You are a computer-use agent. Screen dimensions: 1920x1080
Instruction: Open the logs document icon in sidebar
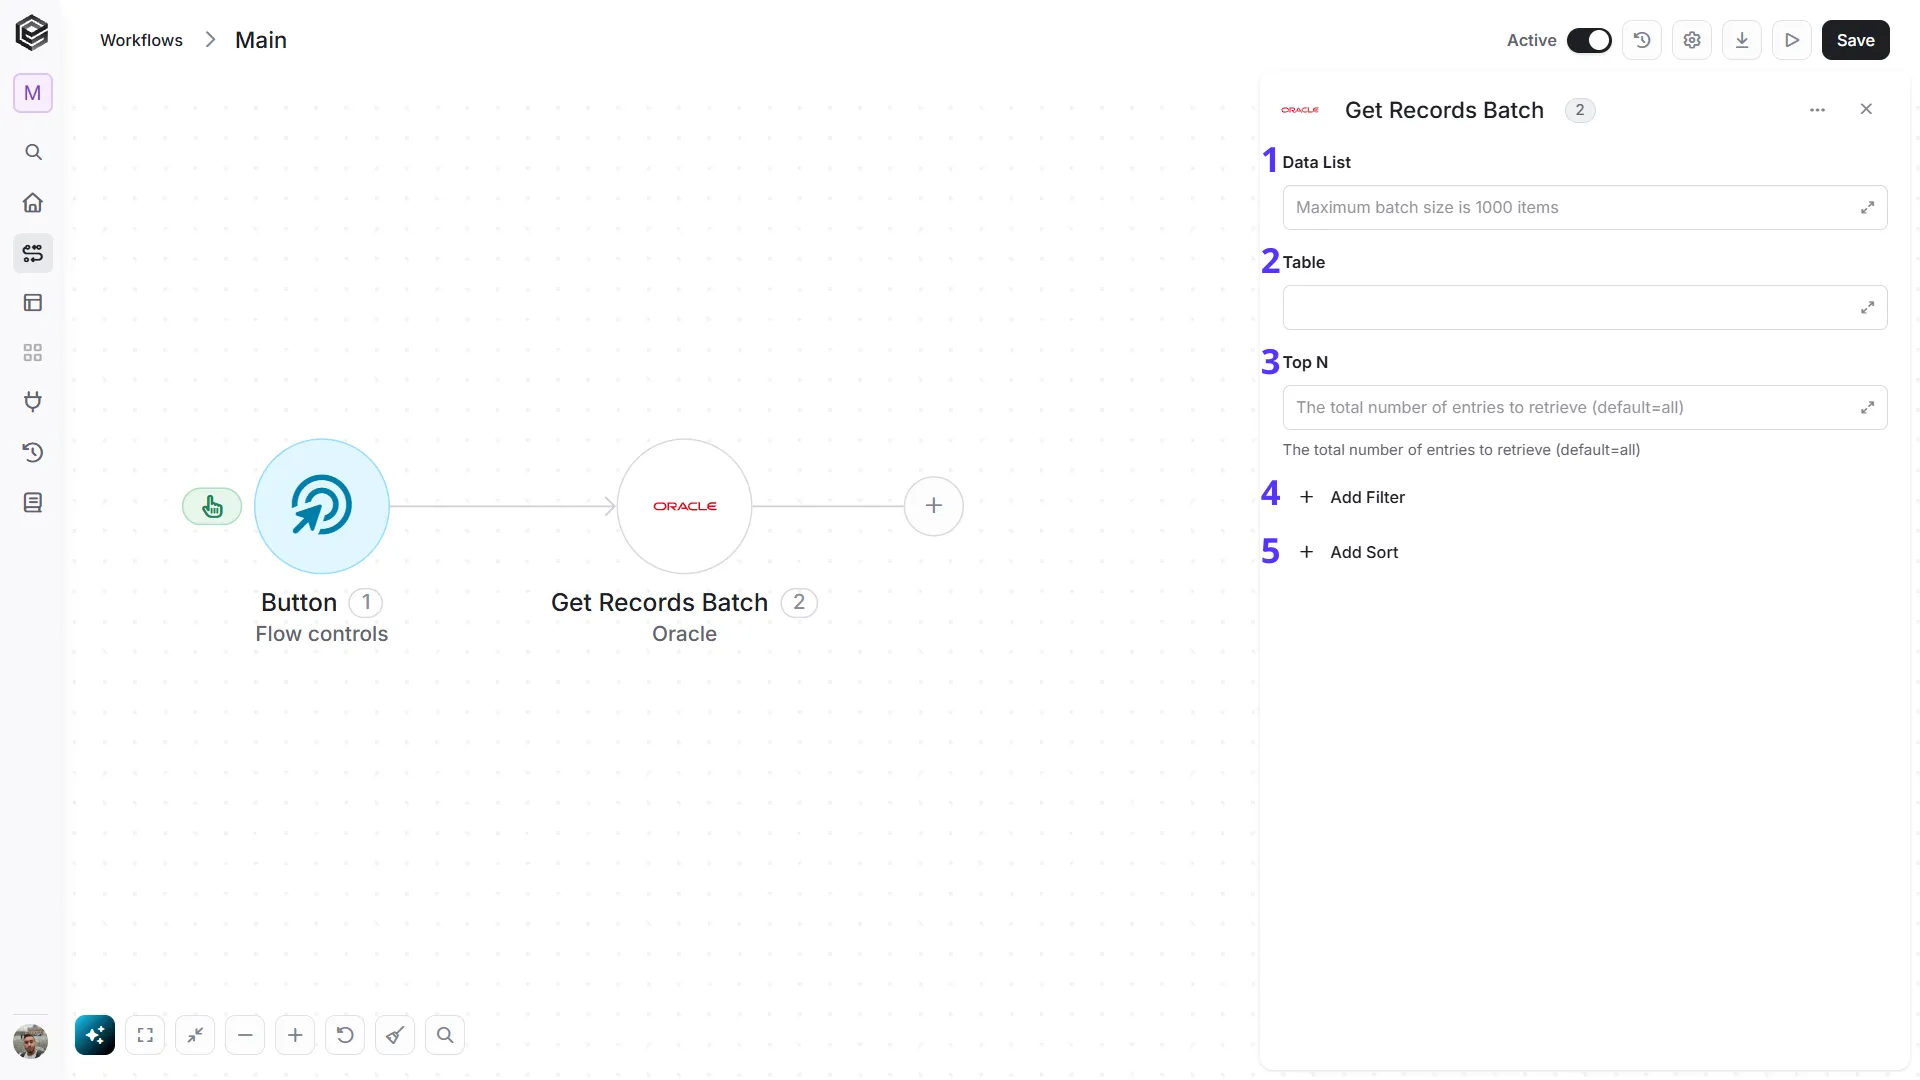33,502
